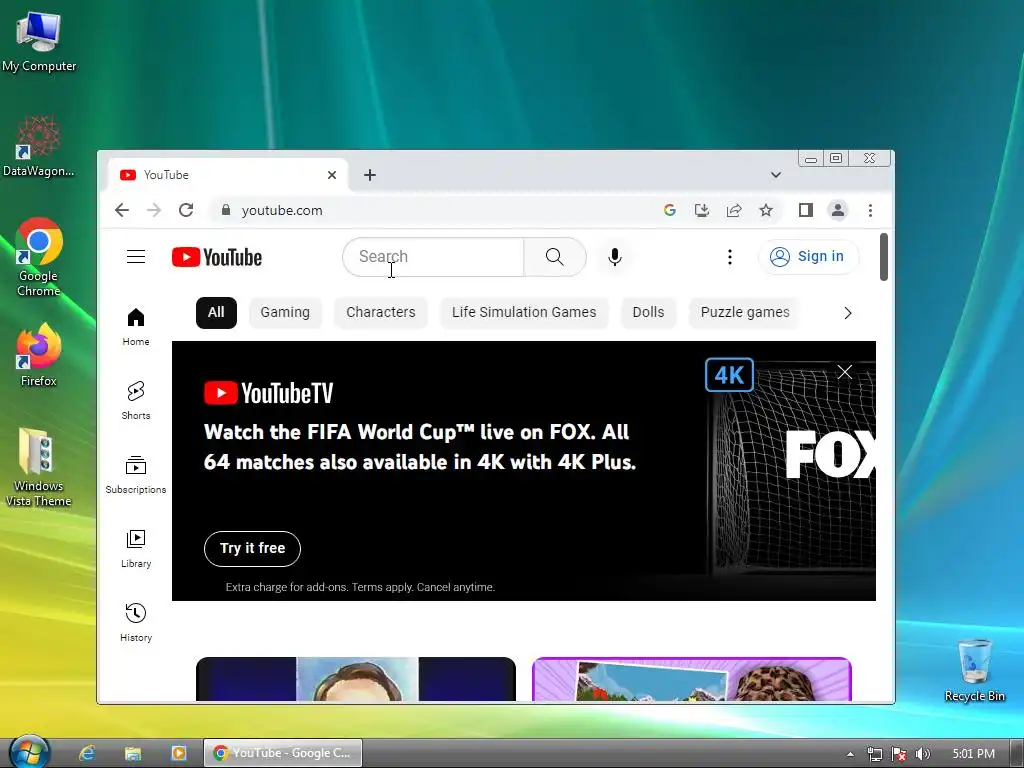Click the network tray icon
Viewport: 1024px width, 768px height.
(874, 754)
